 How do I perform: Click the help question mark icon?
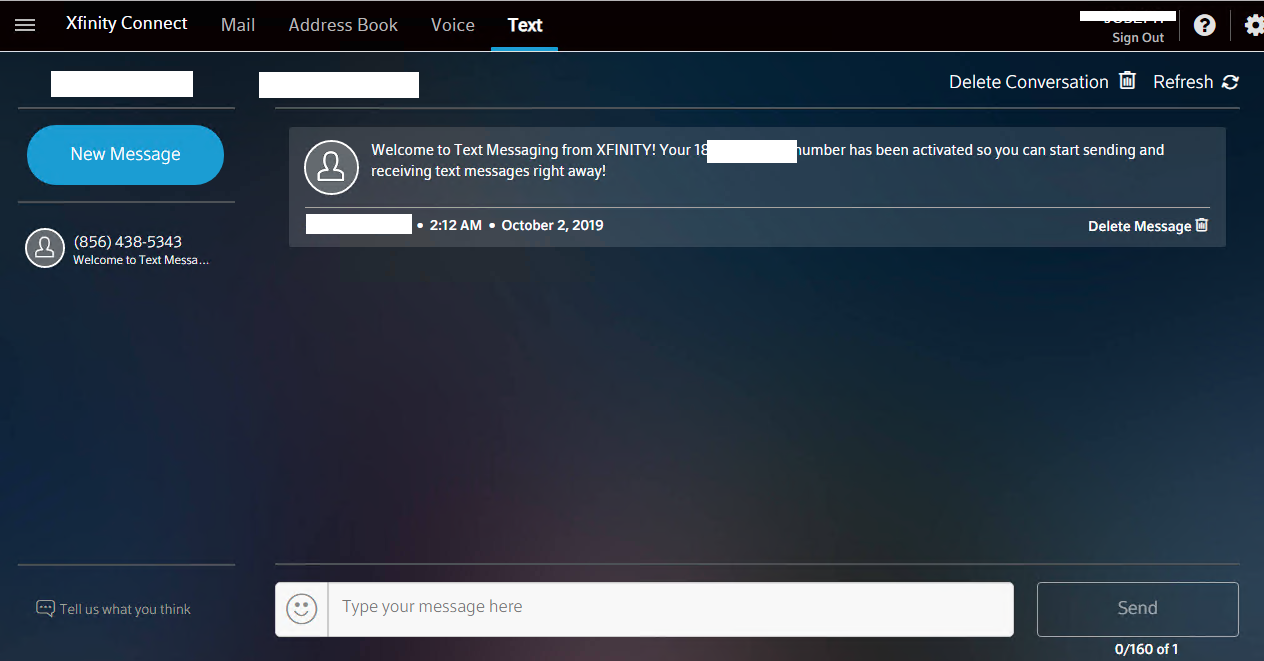coord(1205,25)
